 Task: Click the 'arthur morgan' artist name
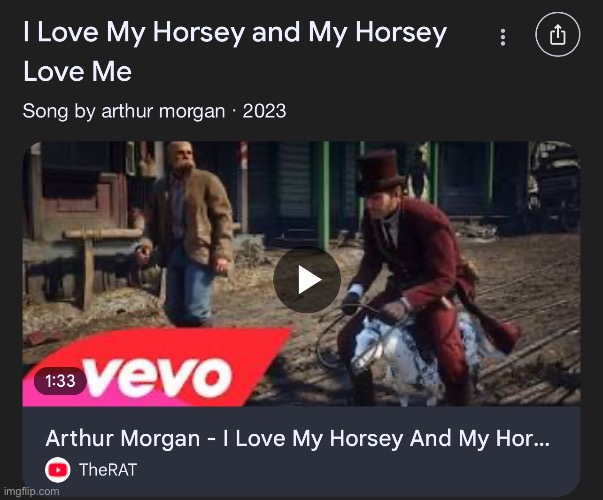click(x=163, y=112)
